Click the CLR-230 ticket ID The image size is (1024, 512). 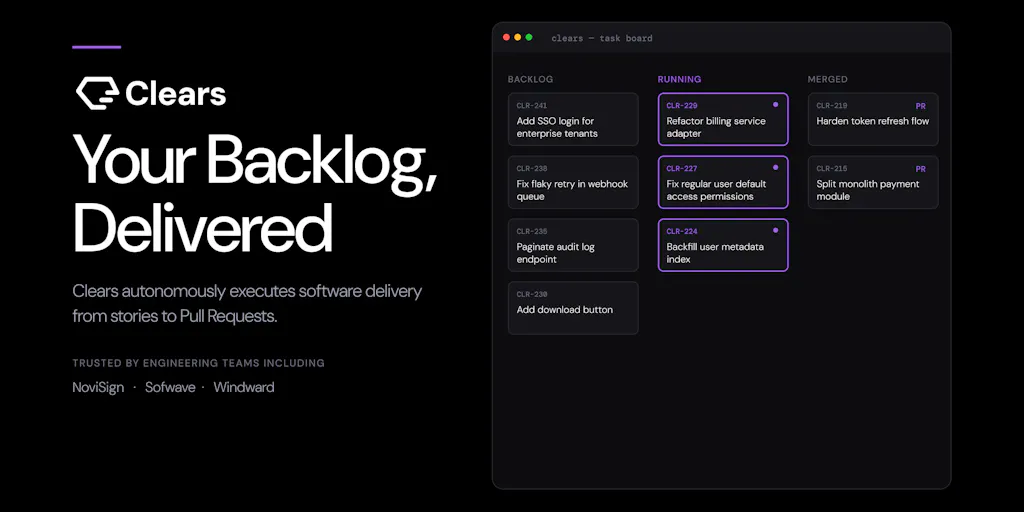pyautogui.click(x=532, y=295)
